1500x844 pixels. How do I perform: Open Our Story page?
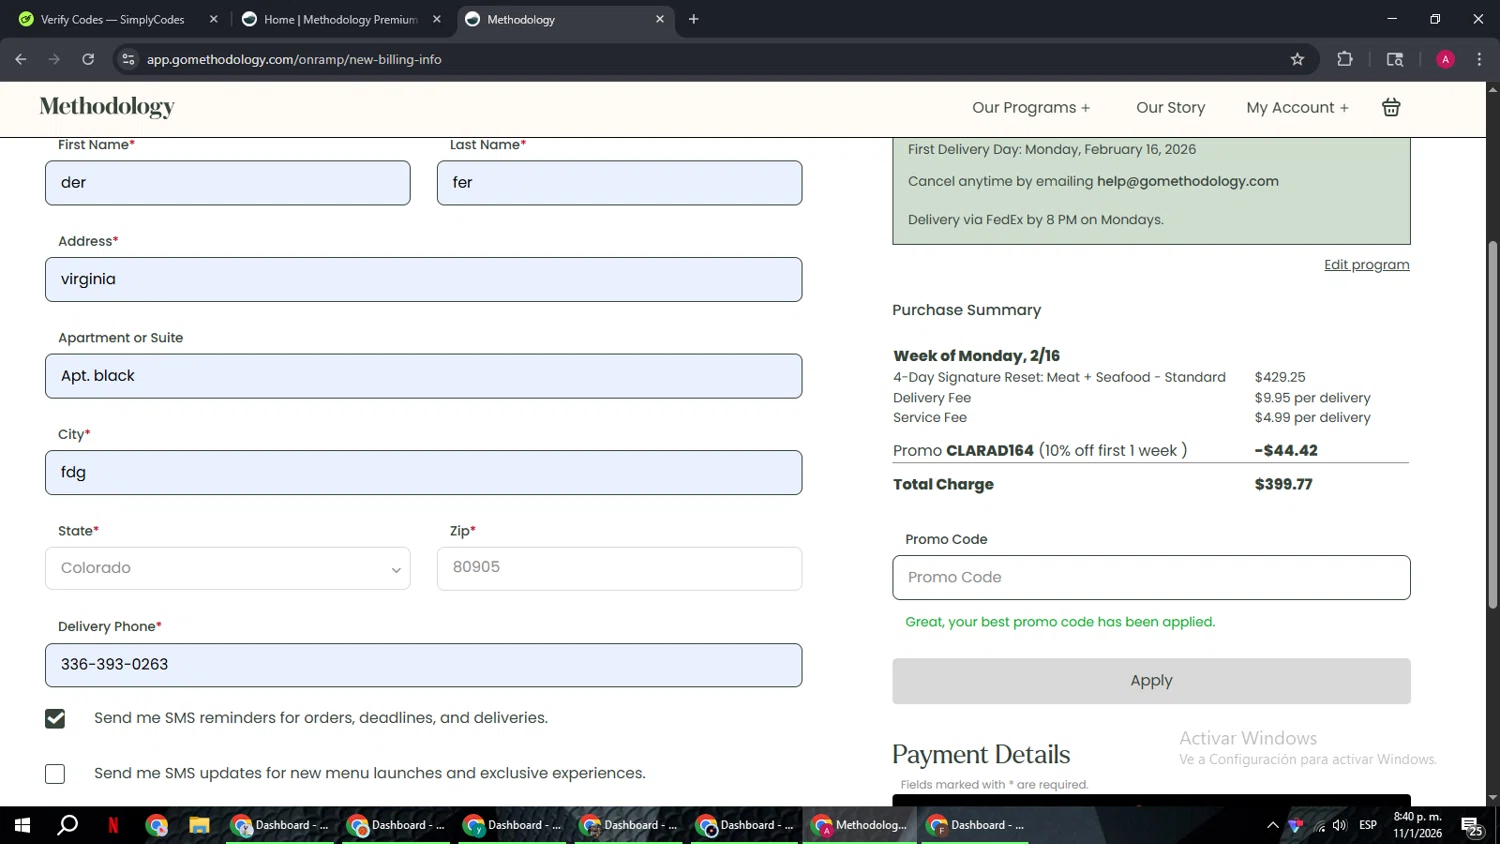tap(1170, 108)
